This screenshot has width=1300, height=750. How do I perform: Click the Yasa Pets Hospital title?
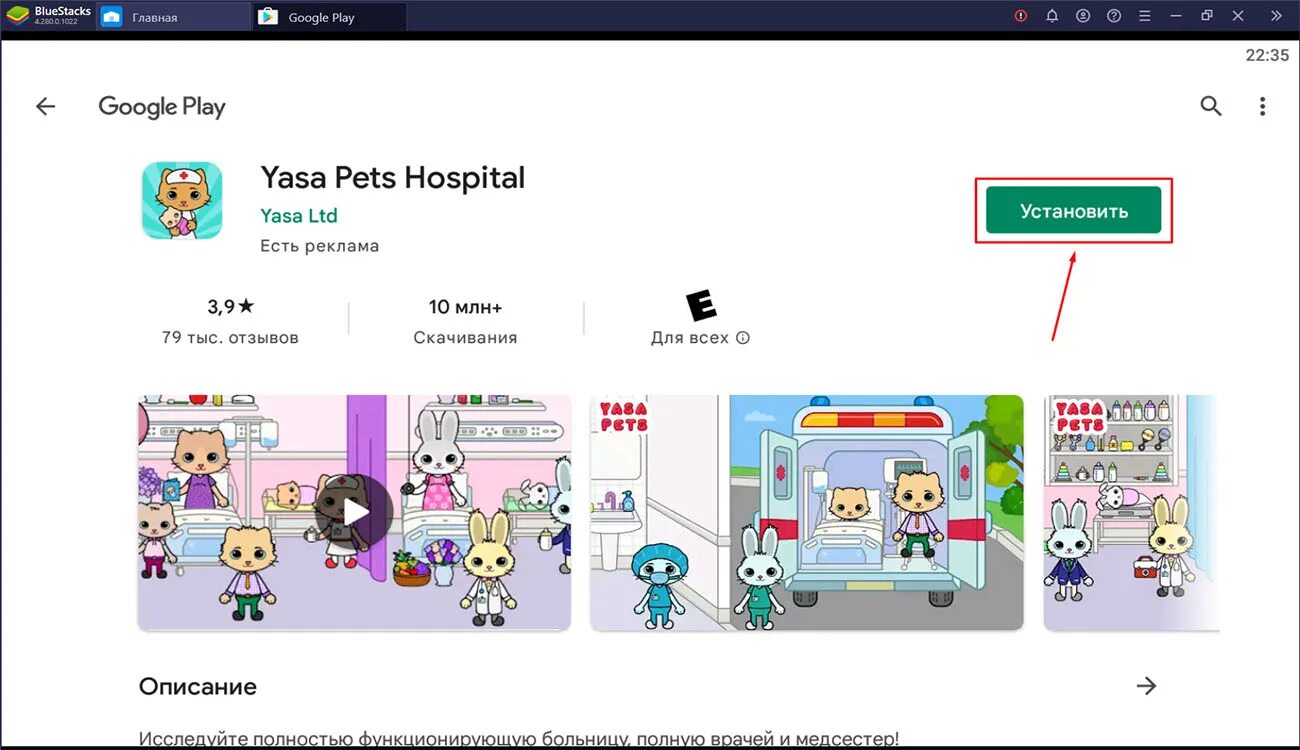pyautogui.click(x=392, y=178)
